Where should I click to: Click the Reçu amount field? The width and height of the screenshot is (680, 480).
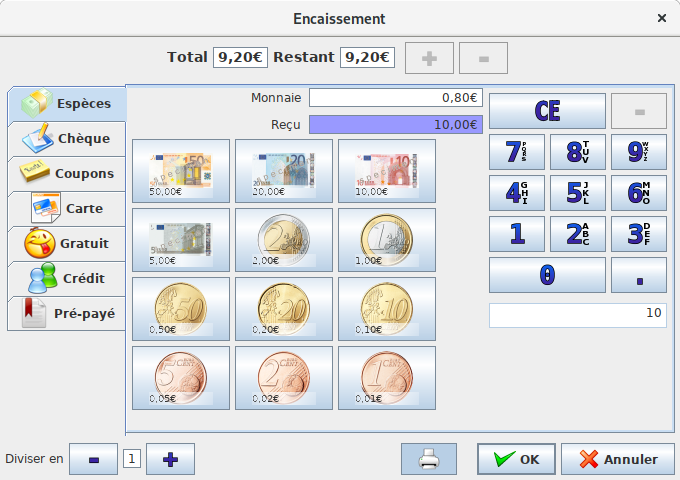click(x=396, y=125)
